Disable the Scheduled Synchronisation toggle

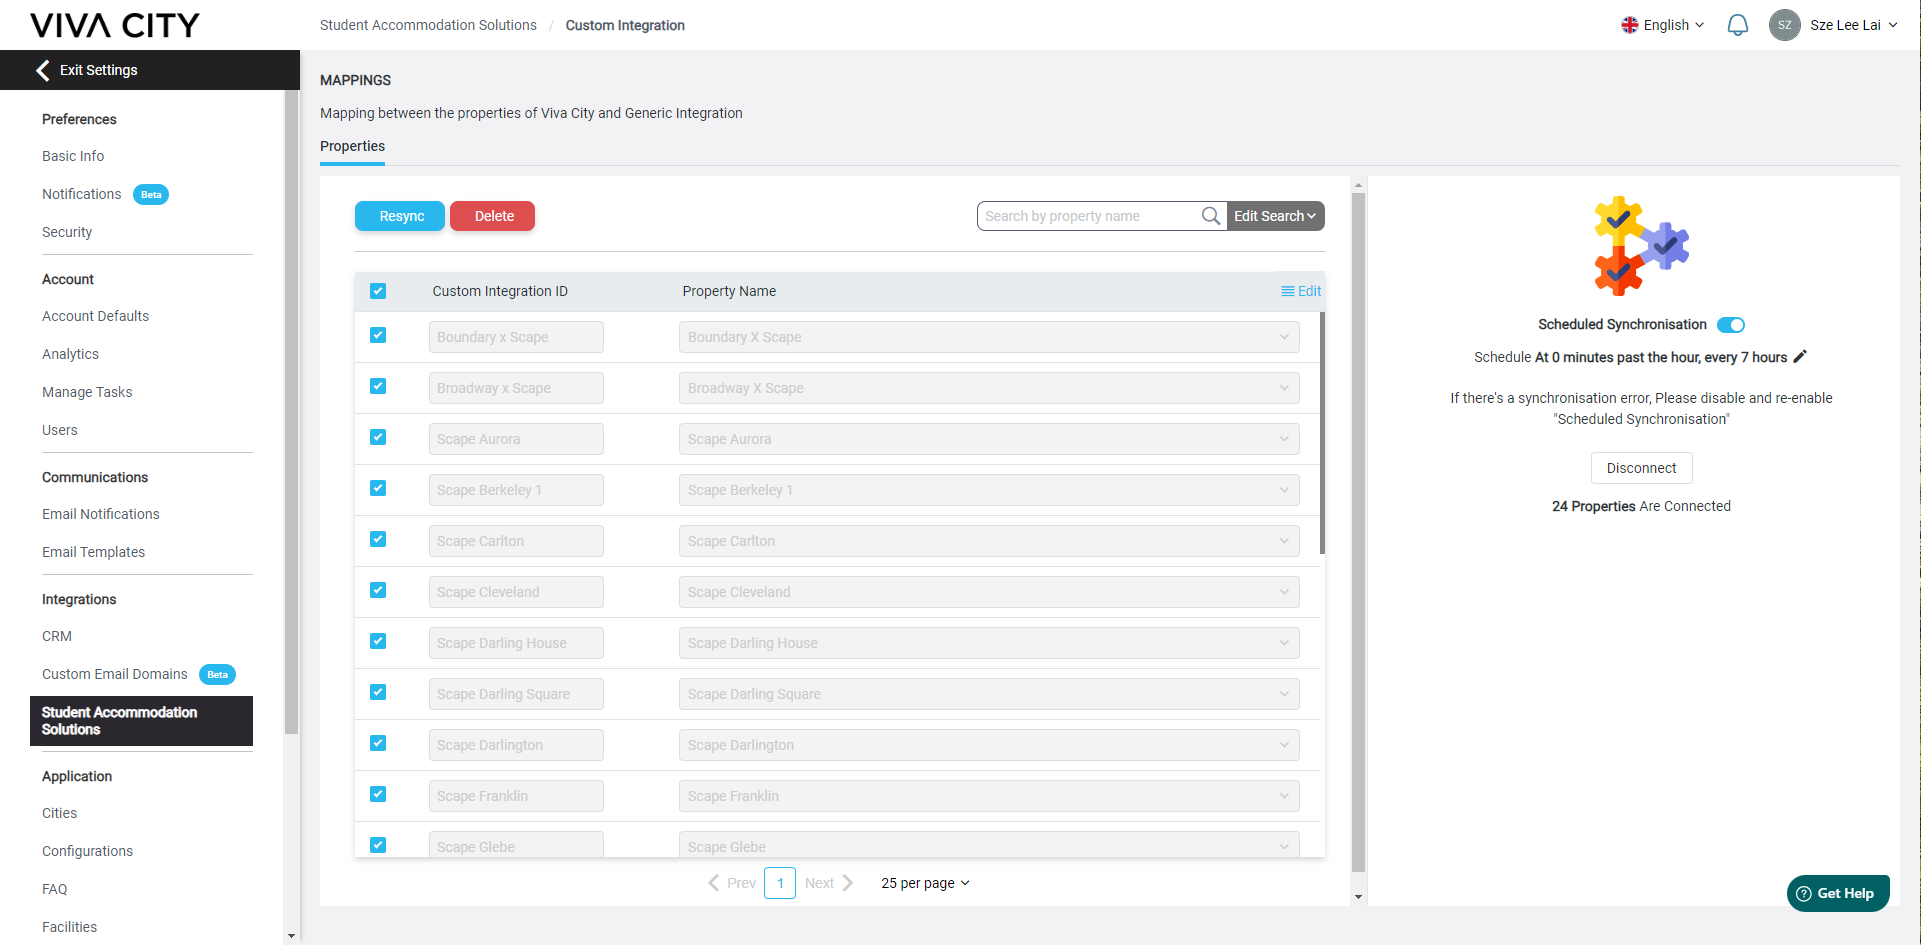click(x=1731, y=325)
